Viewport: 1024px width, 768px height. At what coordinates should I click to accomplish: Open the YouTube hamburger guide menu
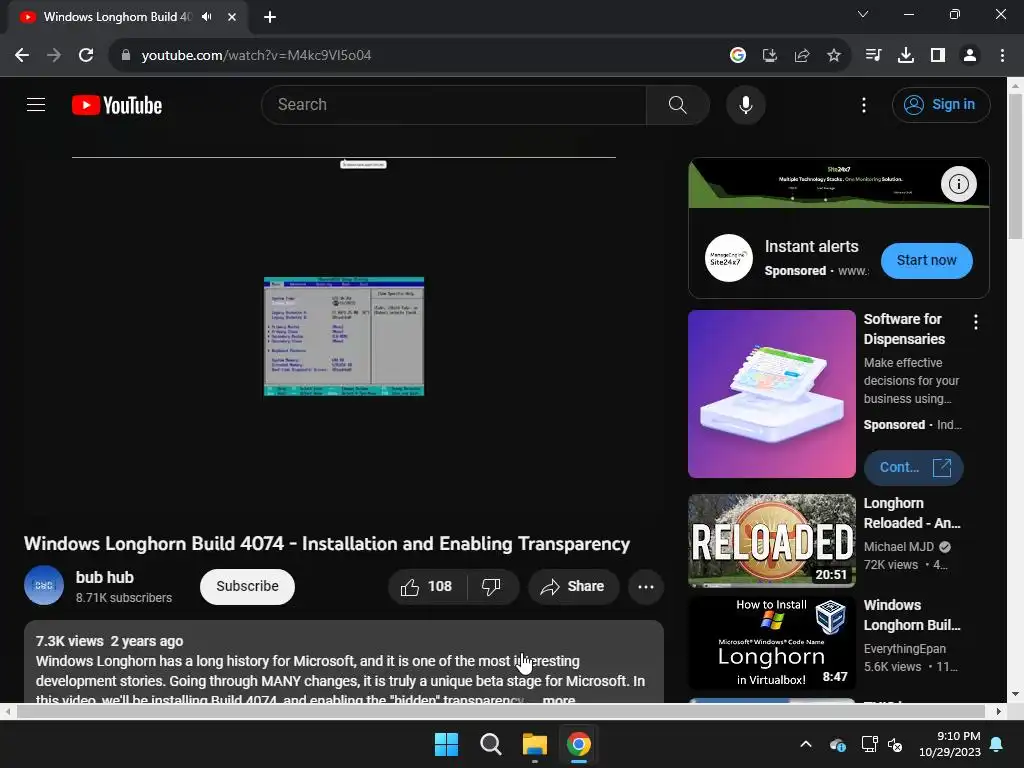36,104
